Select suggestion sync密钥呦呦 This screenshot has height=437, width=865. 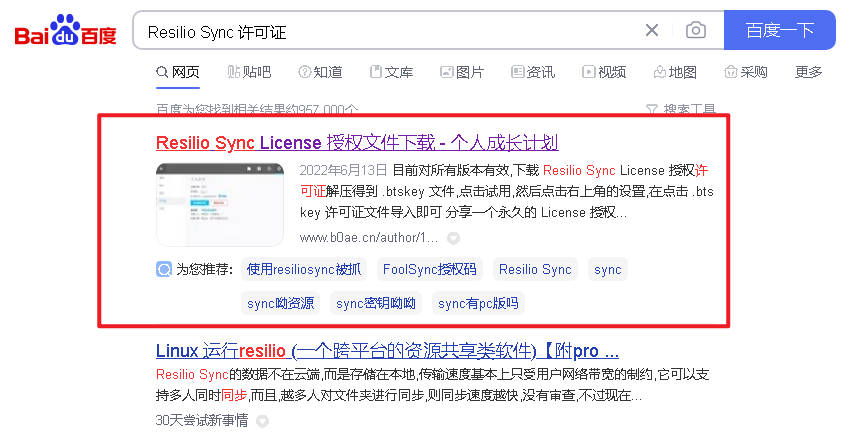point(376,303)
